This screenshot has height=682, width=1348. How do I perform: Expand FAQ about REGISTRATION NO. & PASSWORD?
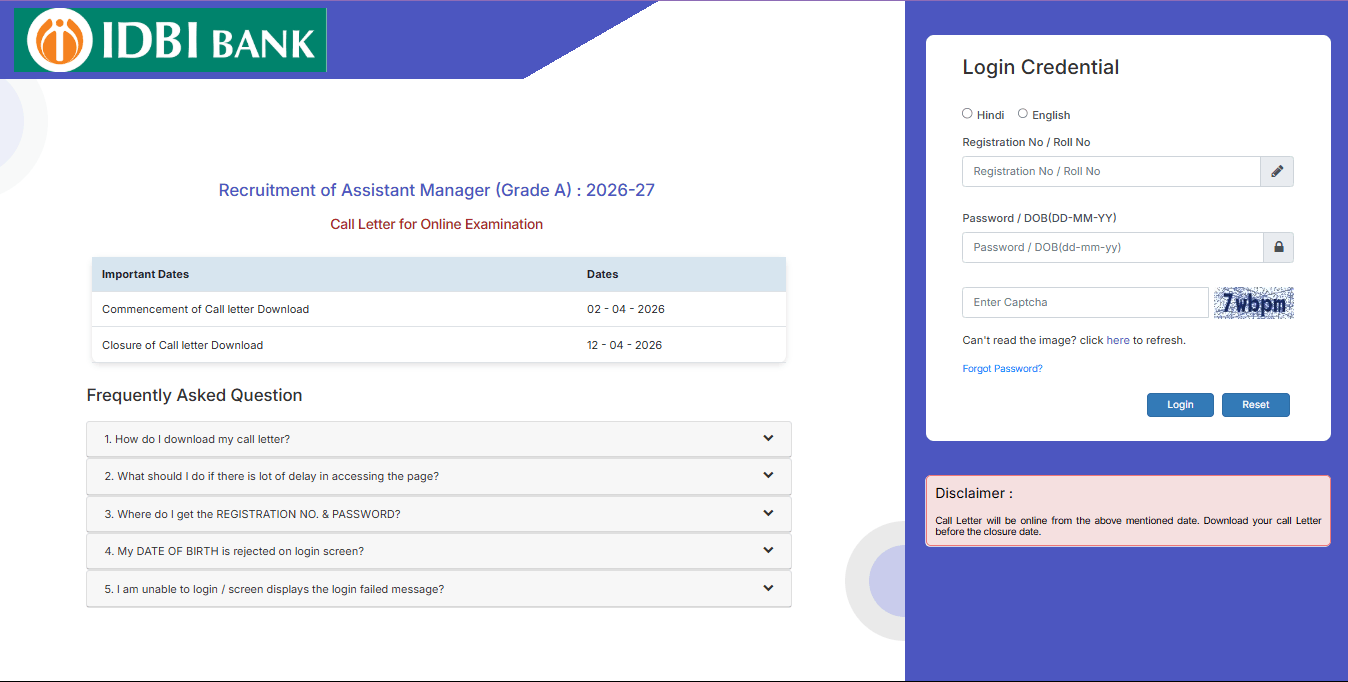(x=438, y=513)
